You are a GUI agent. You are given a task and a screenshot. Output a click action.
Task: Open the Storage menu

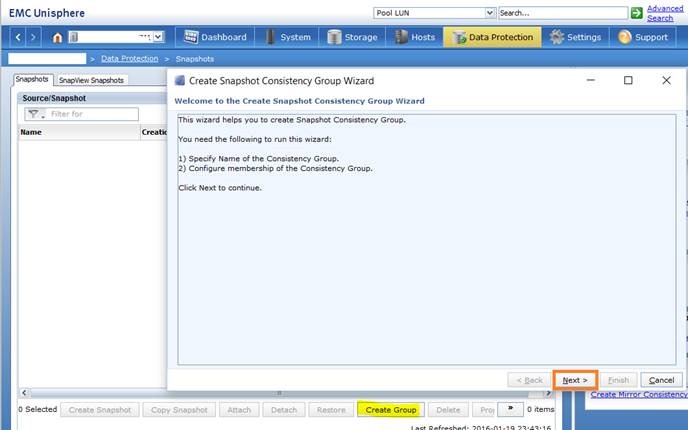point(352,37)
